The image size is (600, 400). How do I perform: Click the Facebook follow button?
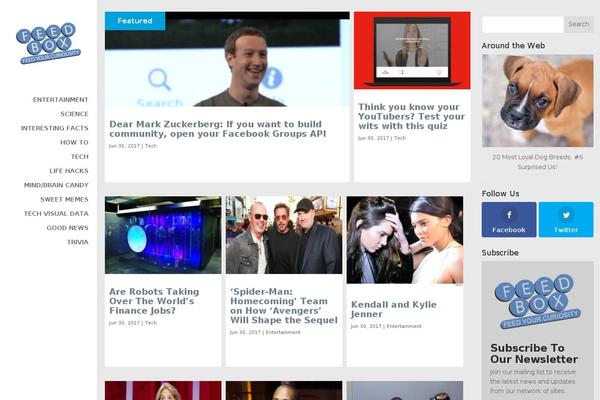click(x=509, y=220)
